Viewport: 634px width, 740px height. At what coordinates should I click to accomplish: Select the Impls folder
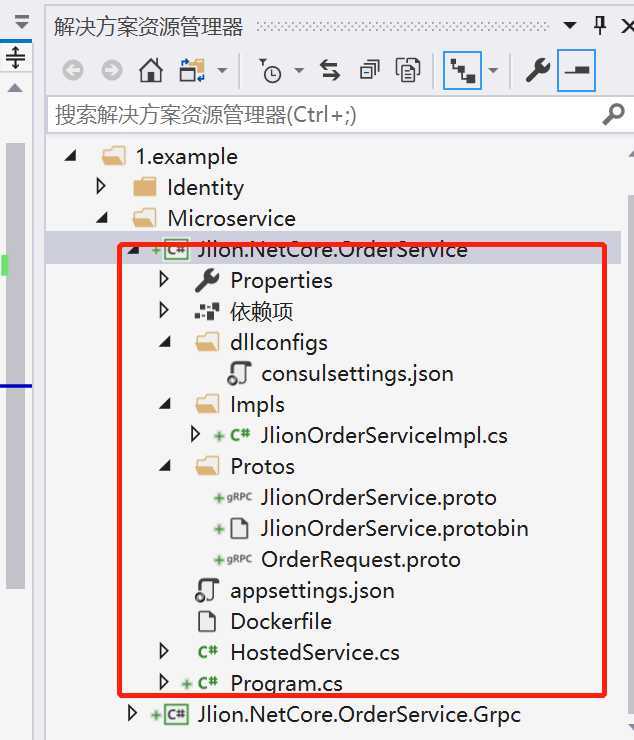(x=257, y=405)
